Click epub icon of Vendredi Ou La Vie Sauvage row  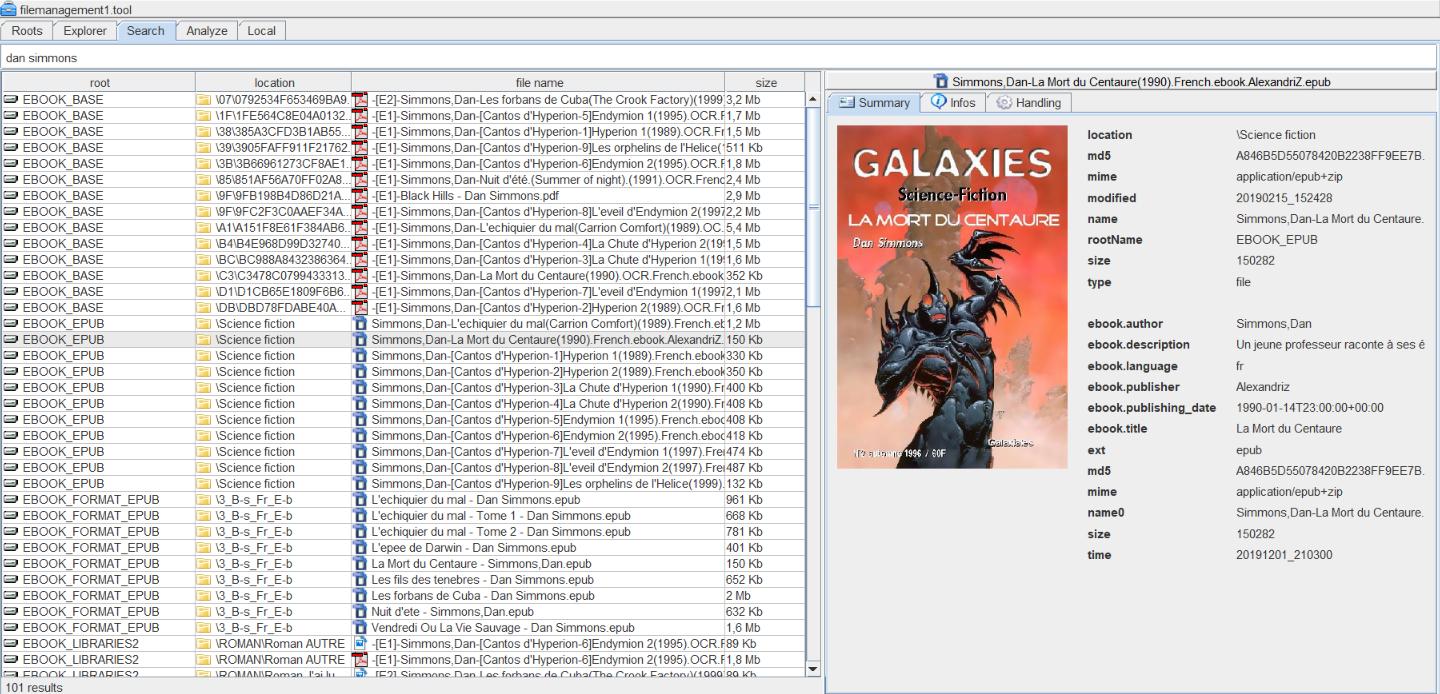tap(361, 627)
